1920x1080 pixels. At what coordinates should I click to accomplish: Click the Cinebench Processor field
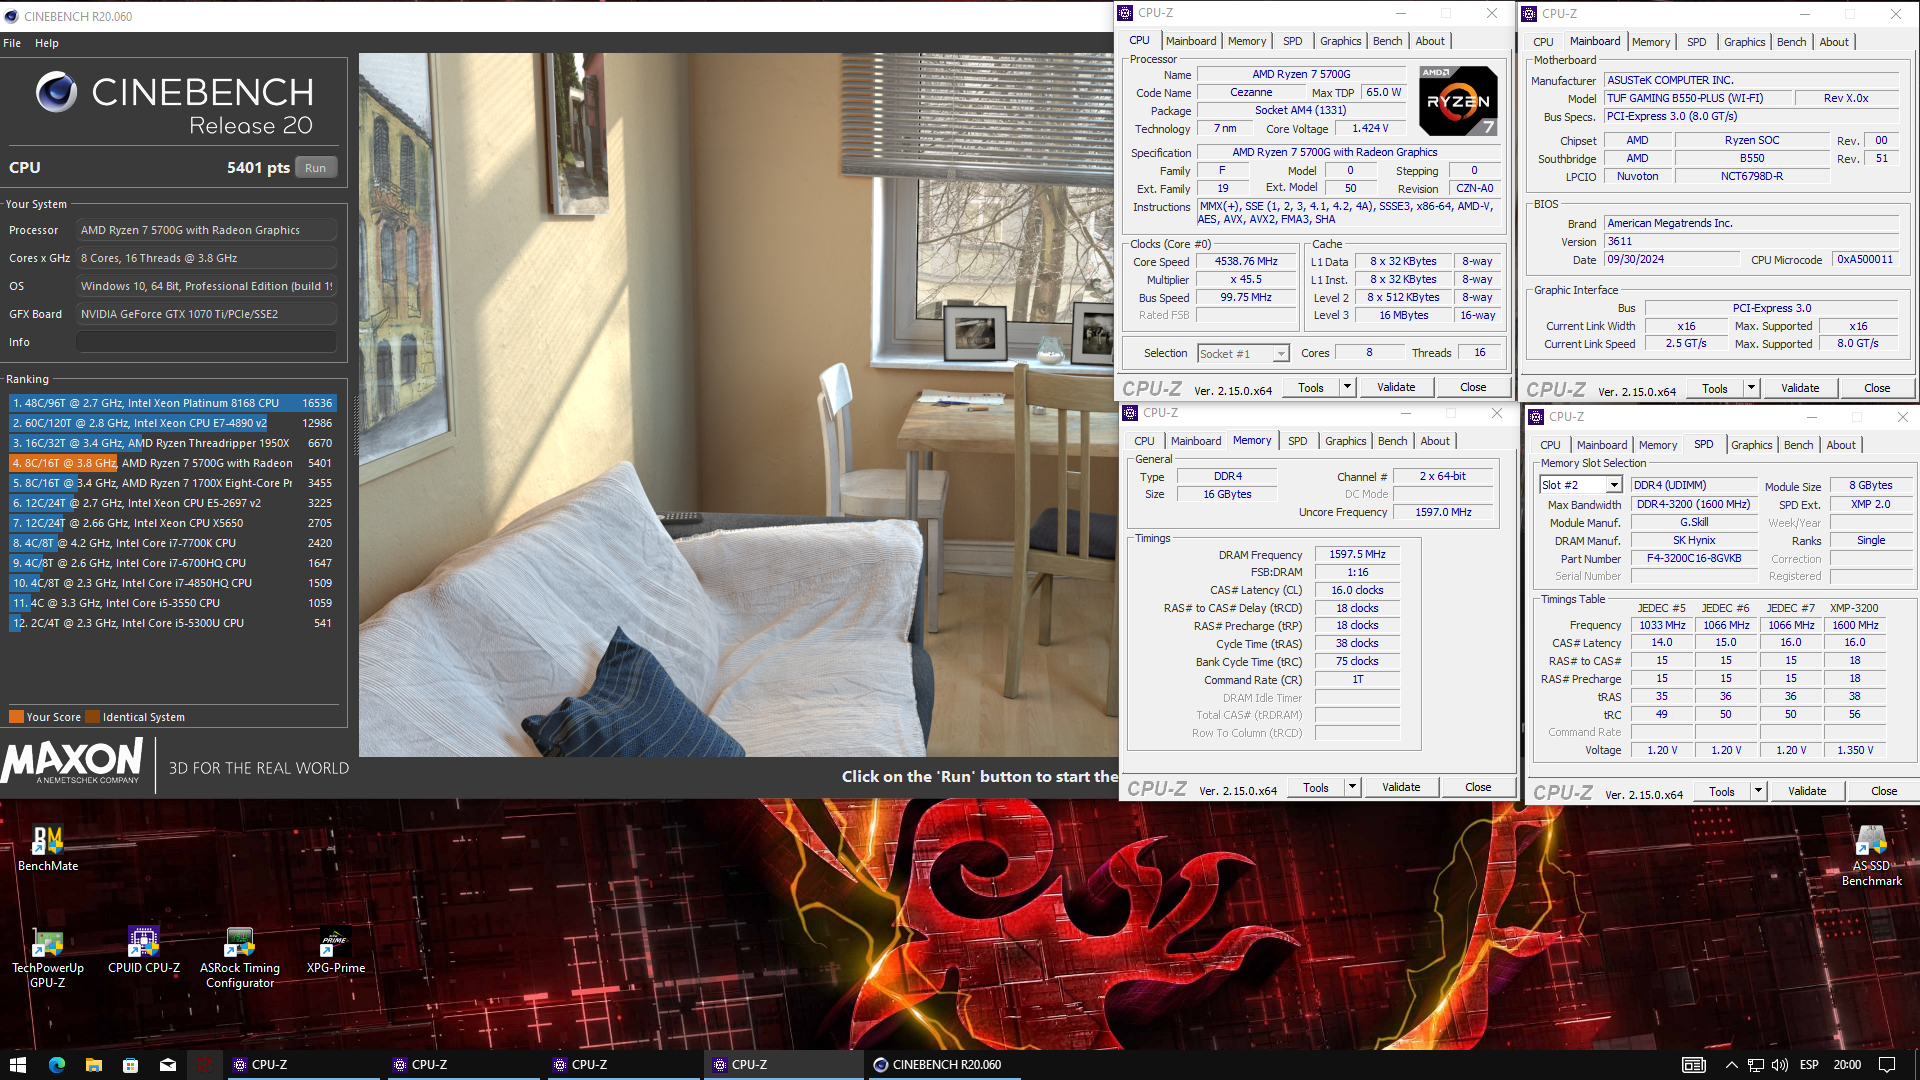[207, 230]
